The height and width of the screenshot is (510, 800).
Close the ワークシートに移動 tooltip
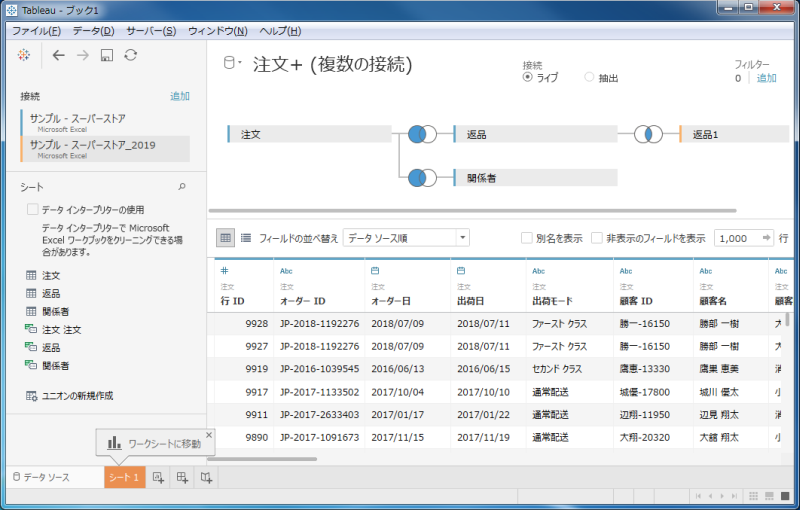pyautogui.click(x=209, y=435)
